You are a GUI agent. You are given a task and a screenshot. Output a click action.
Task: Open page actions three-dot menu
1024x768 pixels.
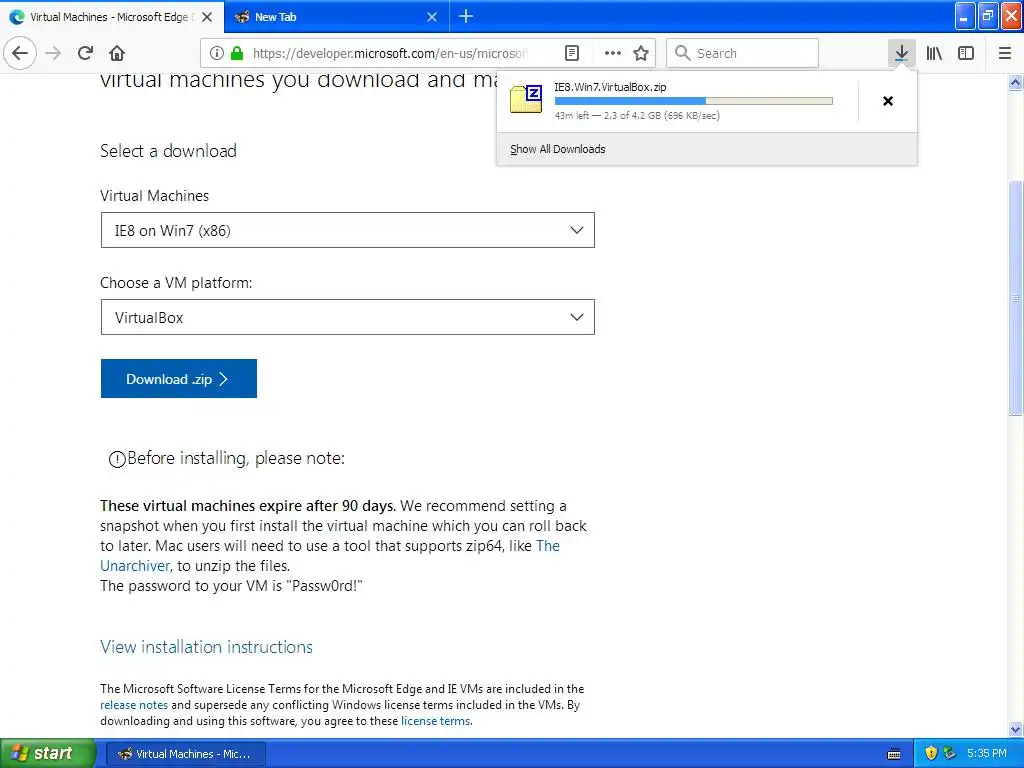(x=613, y=53)
